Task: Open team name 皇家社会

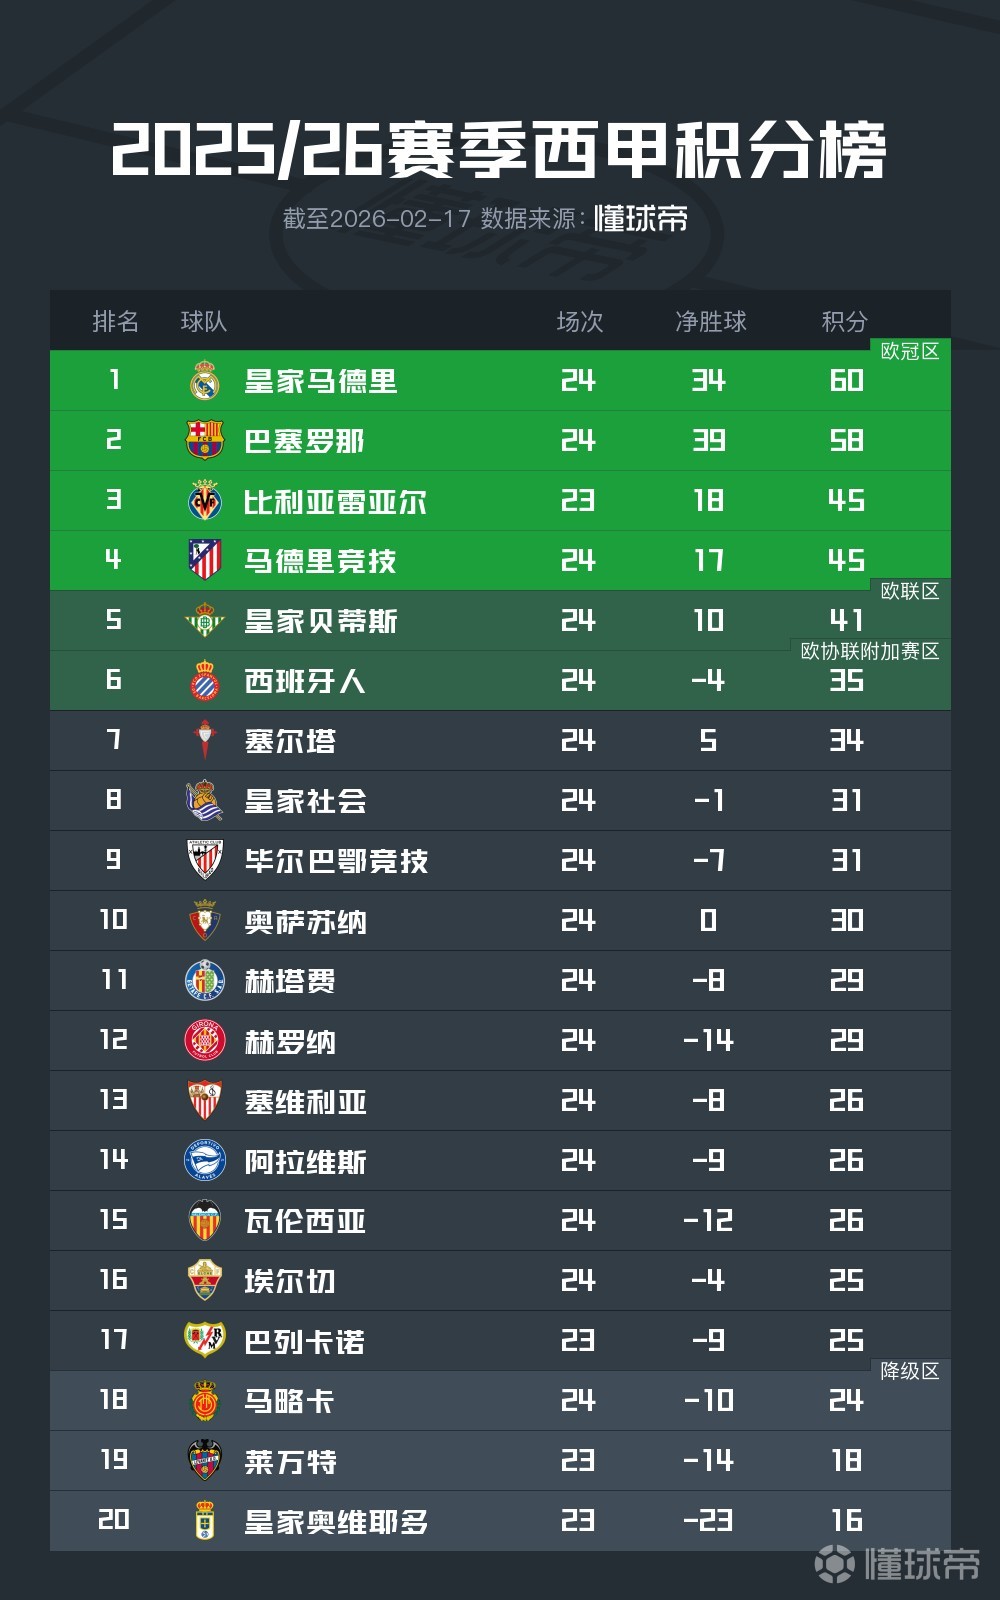Action: [x=306, y=801]
